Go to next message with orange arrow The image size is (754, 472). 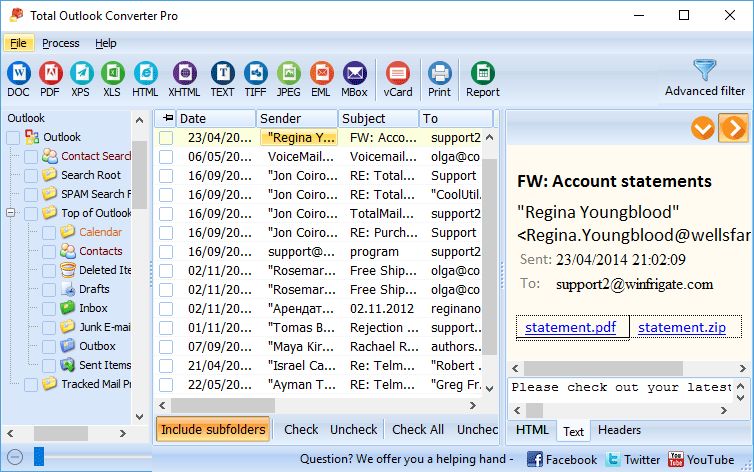click(733, 128)
